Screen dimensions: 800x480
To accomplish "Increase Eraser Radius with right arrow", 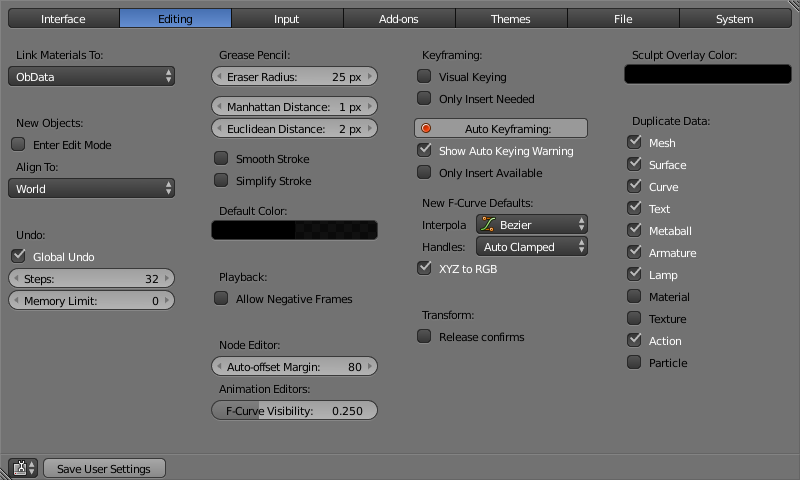I will coord(371,77).
